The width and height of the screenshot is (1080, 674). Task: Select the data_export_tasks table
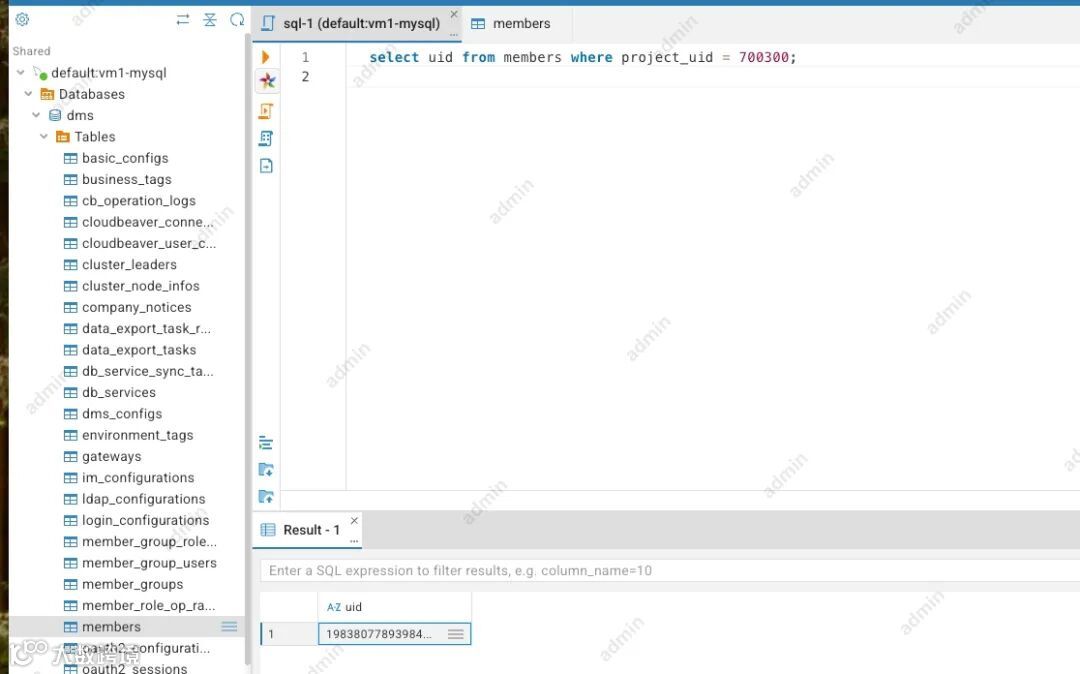pos(139,350)
